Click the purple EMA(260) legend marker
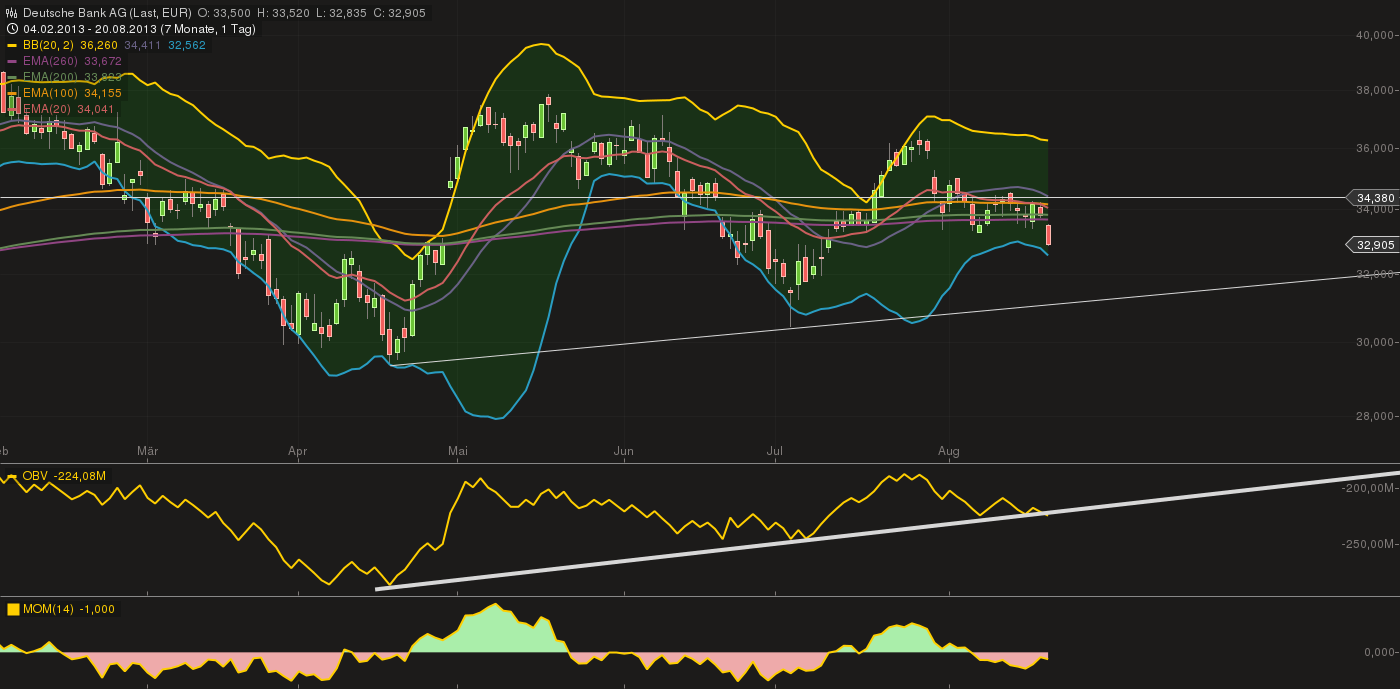Screen dimensions: 1400x689 12,61
